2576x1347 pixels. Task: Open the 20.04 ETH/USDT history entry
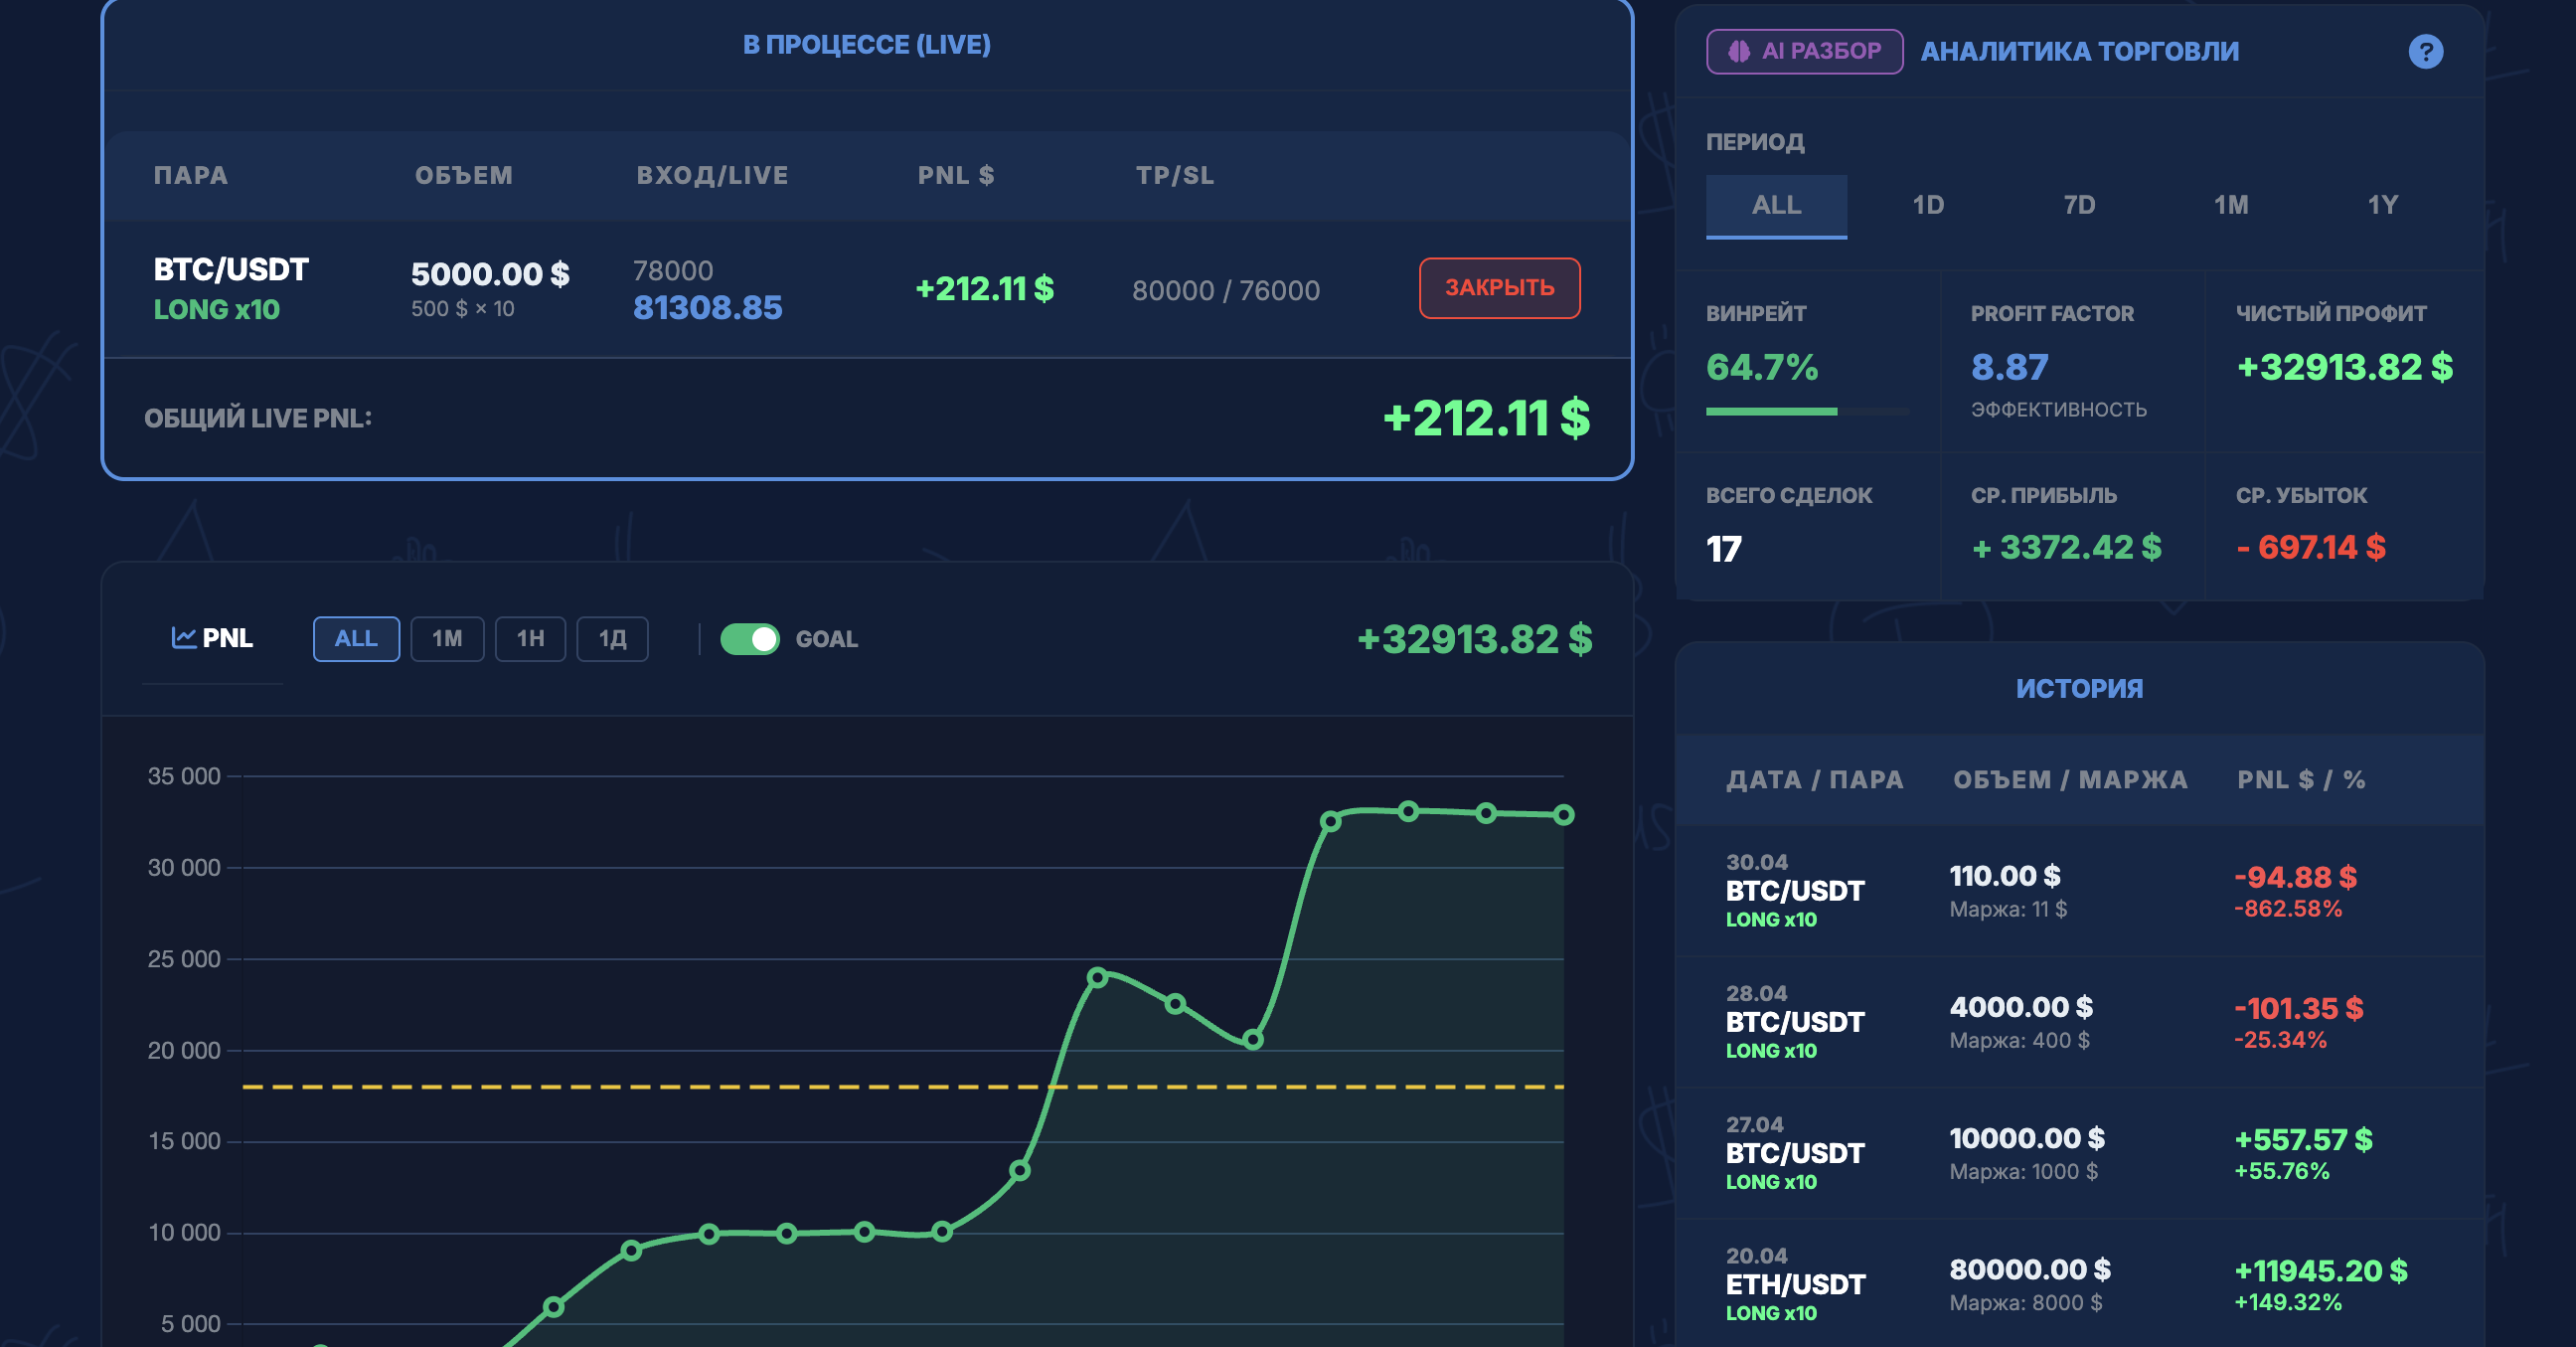point(2079,1284)
